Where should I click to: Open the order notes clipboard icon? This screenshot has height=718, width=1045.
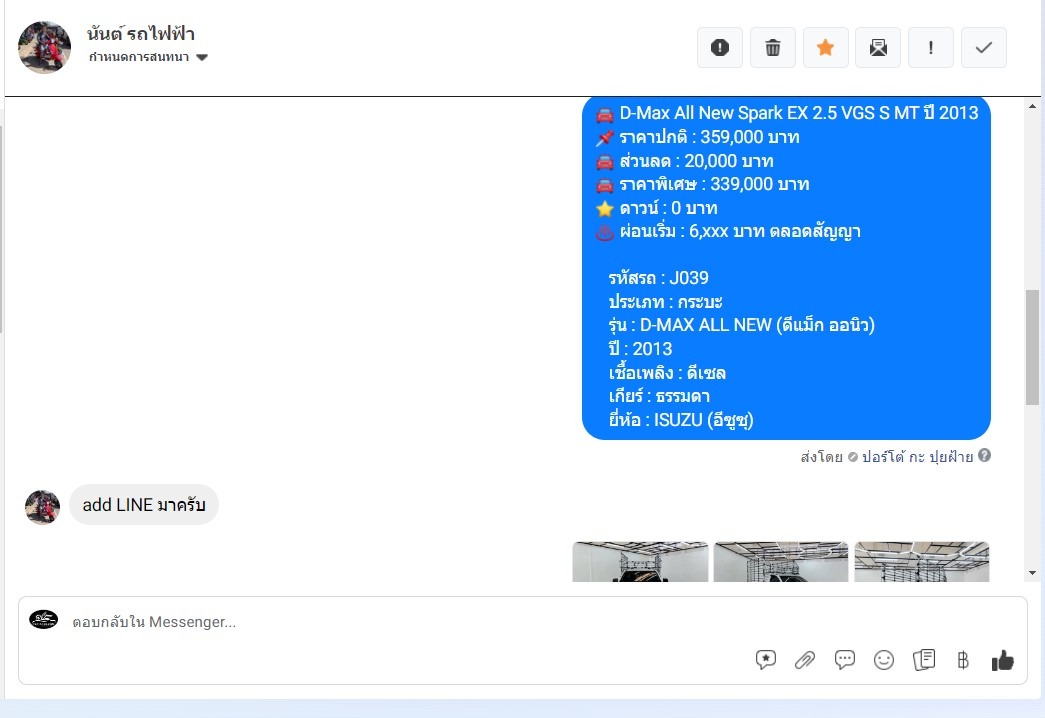click(x=924, y=660)
